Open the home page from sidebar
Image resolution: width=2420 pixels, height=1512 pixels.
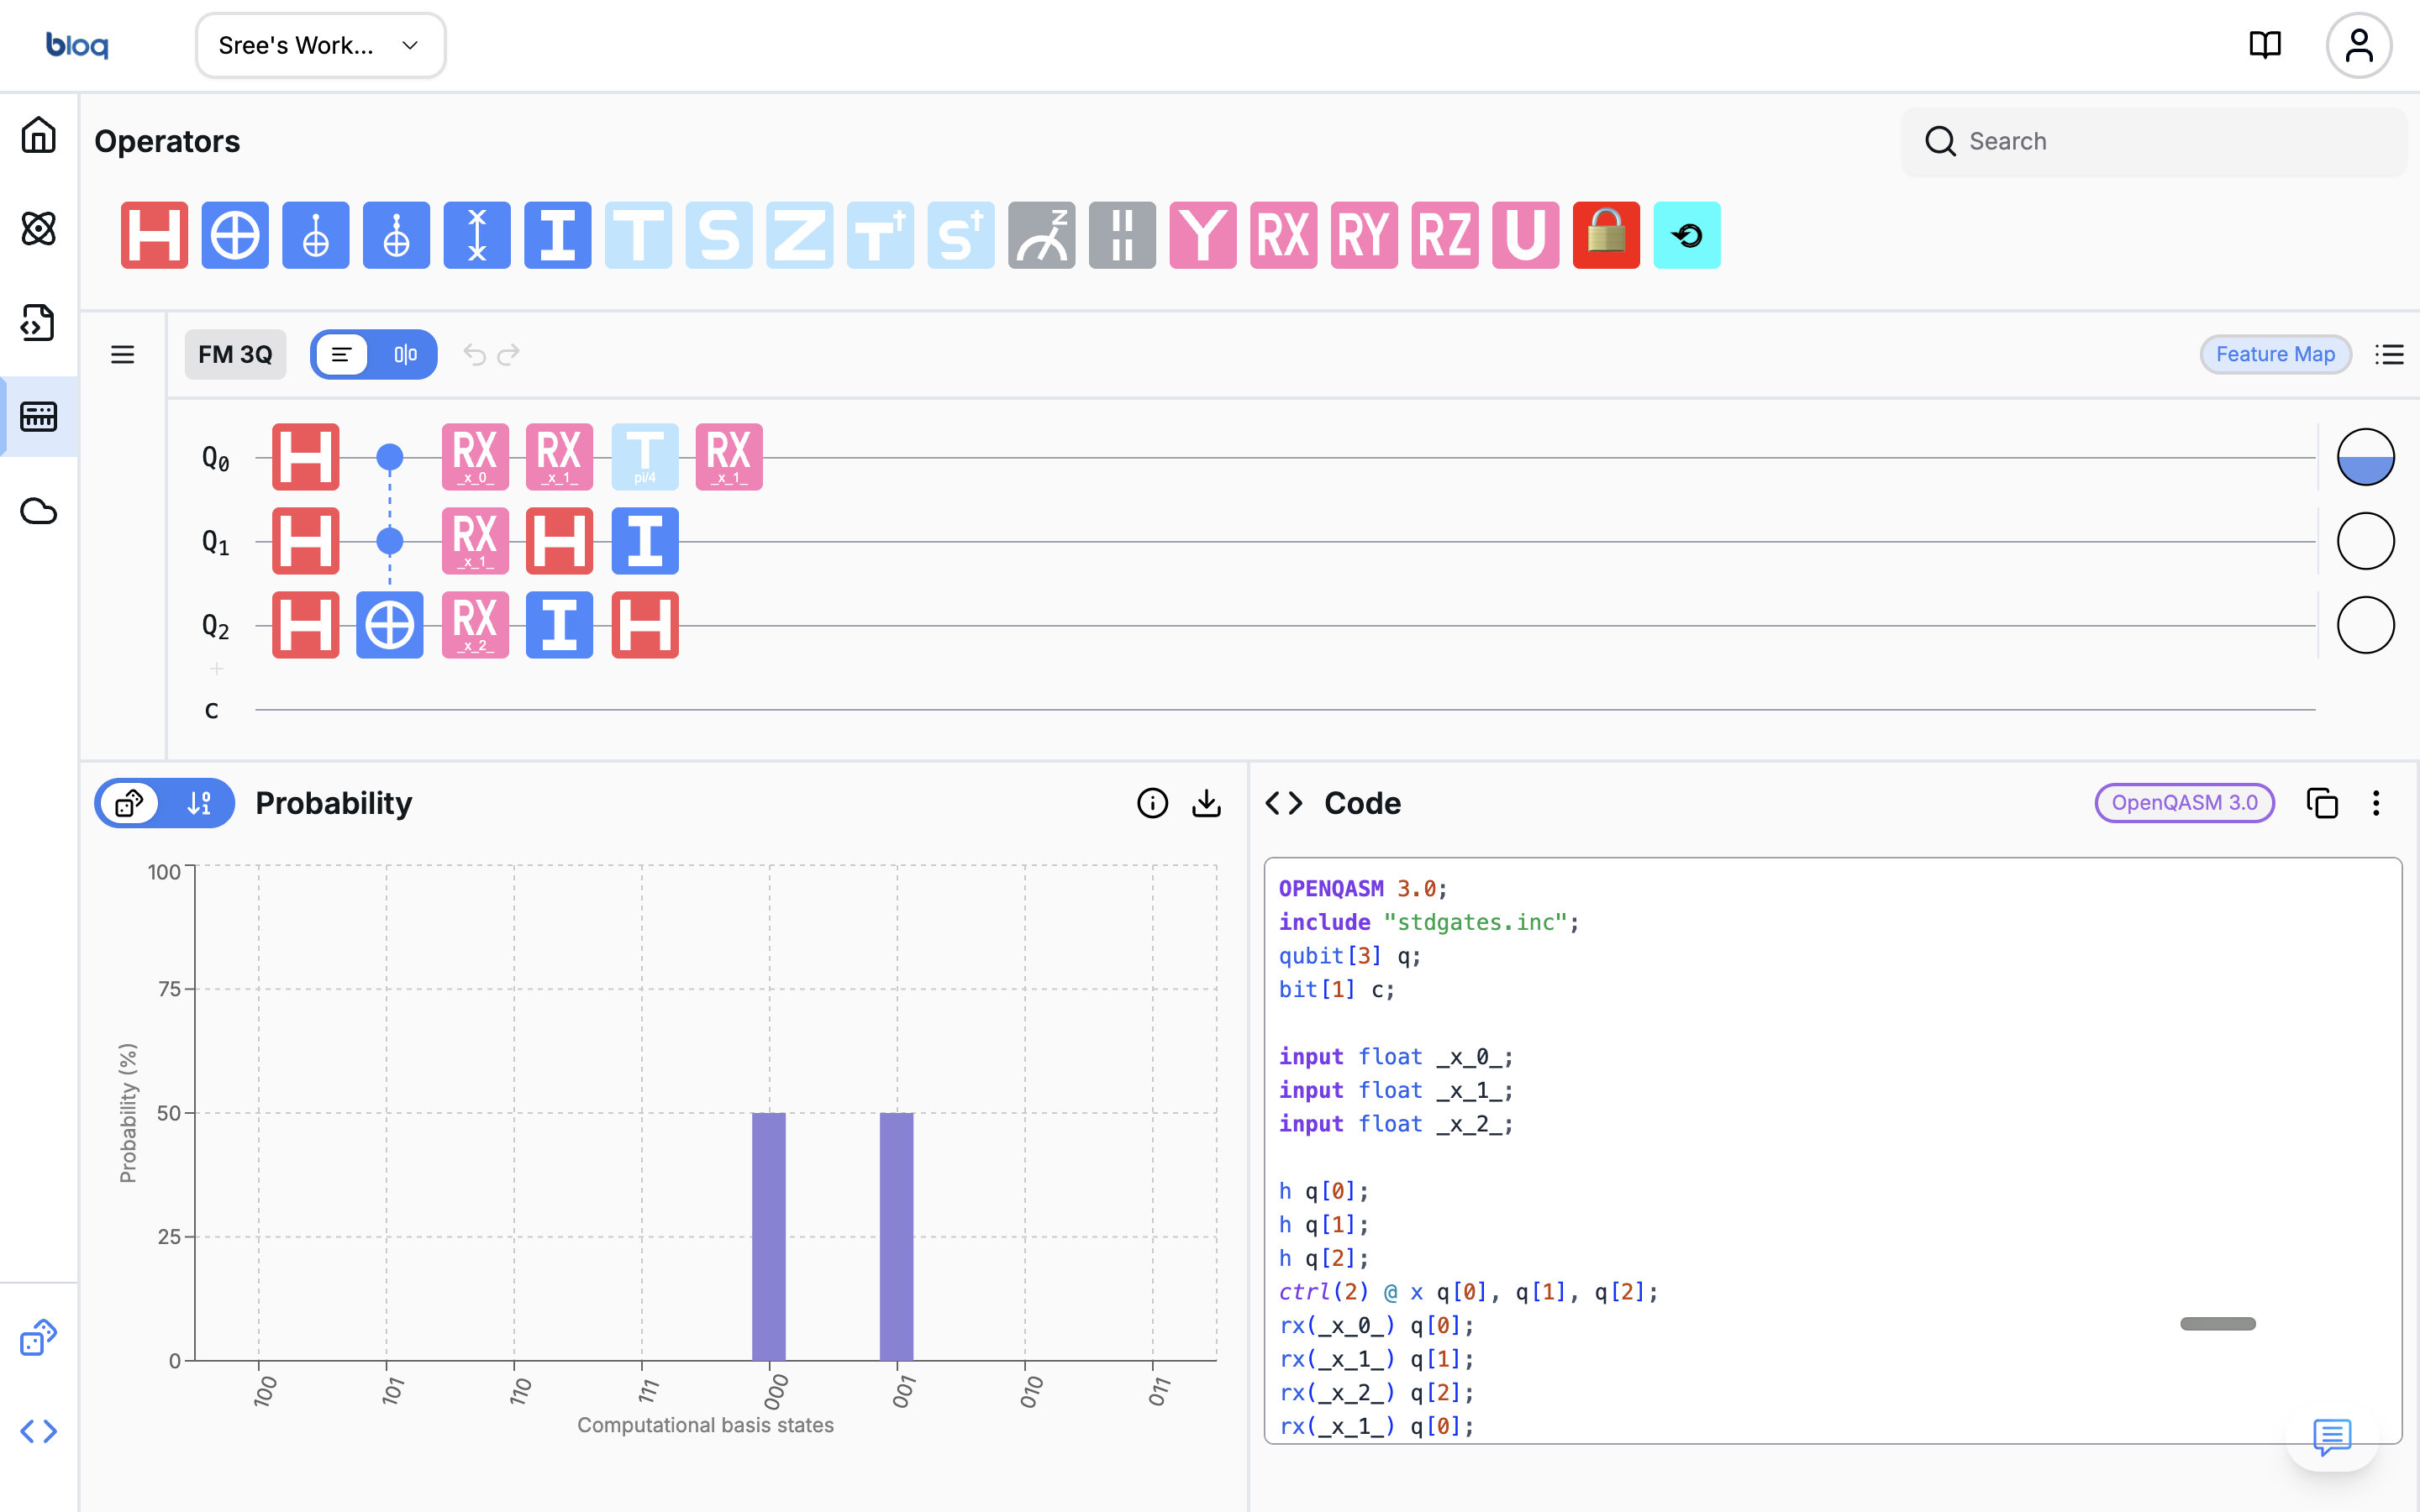point(39,135)
